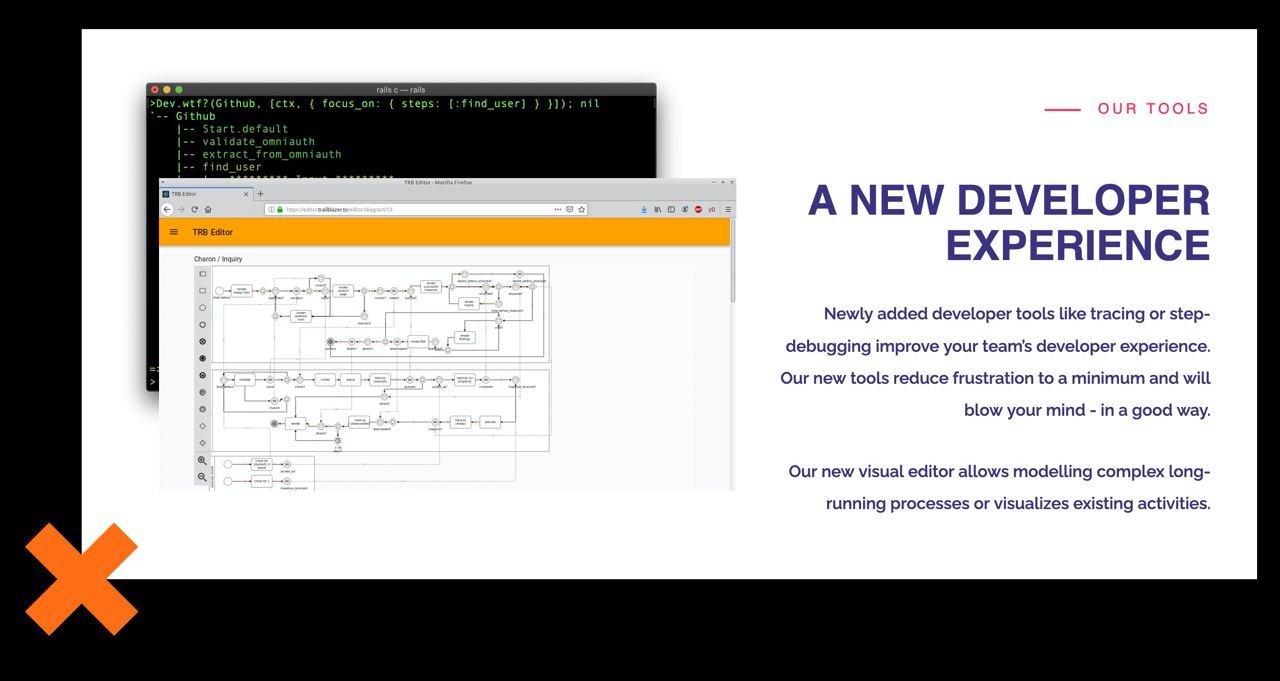Close the TRB Editor tab
This screenshot has height=681, width=1280.
point(246,194)
